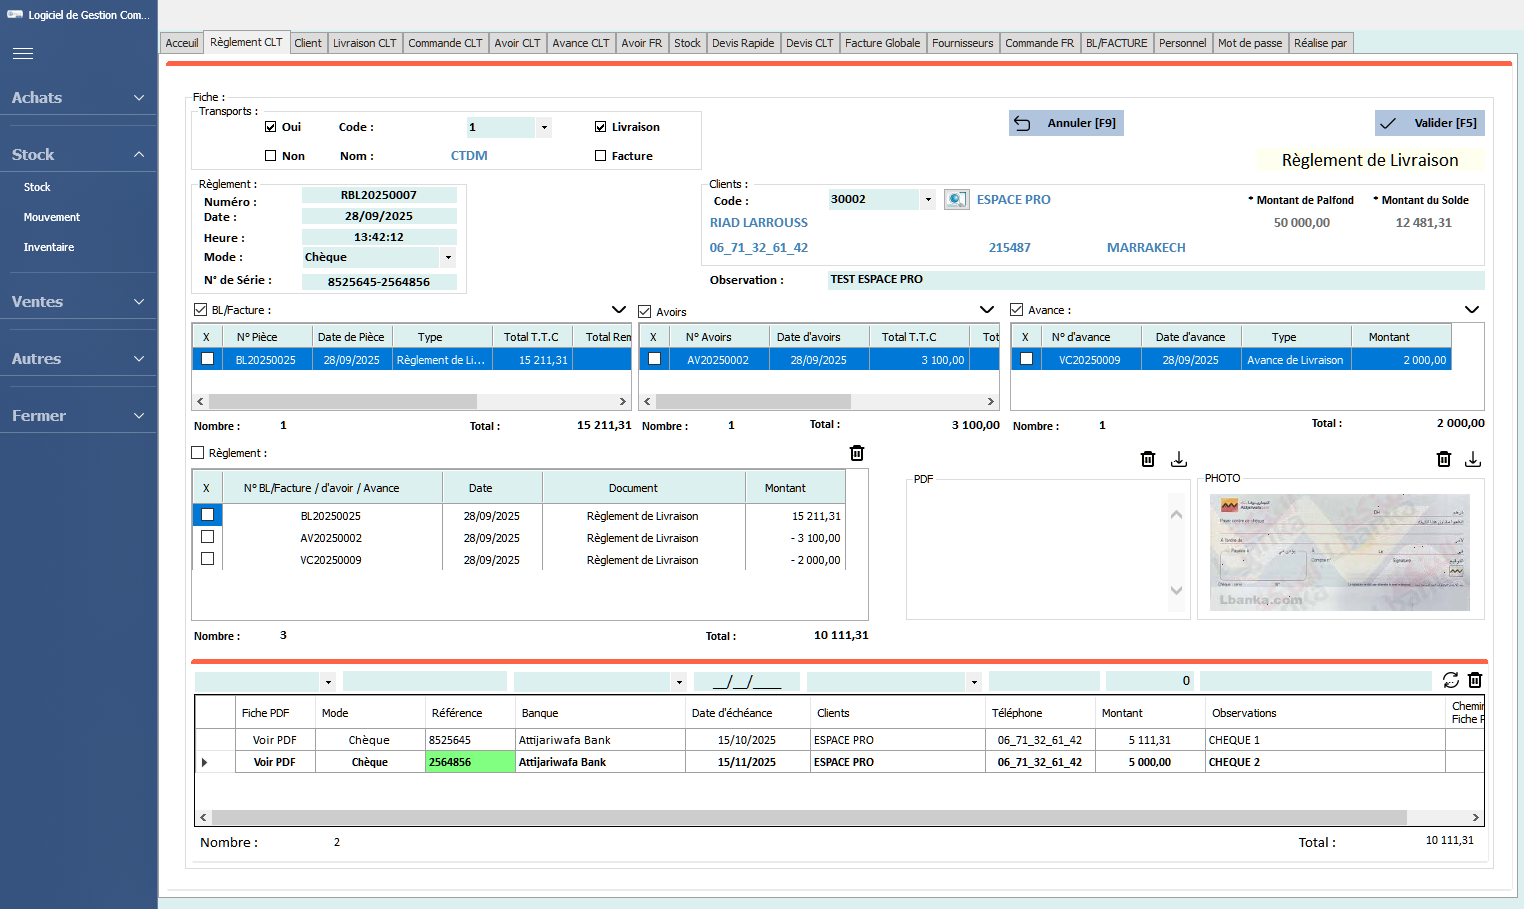1524x909 pixels.
Task: Download the PDF attachment
Action: point(1179,459)
